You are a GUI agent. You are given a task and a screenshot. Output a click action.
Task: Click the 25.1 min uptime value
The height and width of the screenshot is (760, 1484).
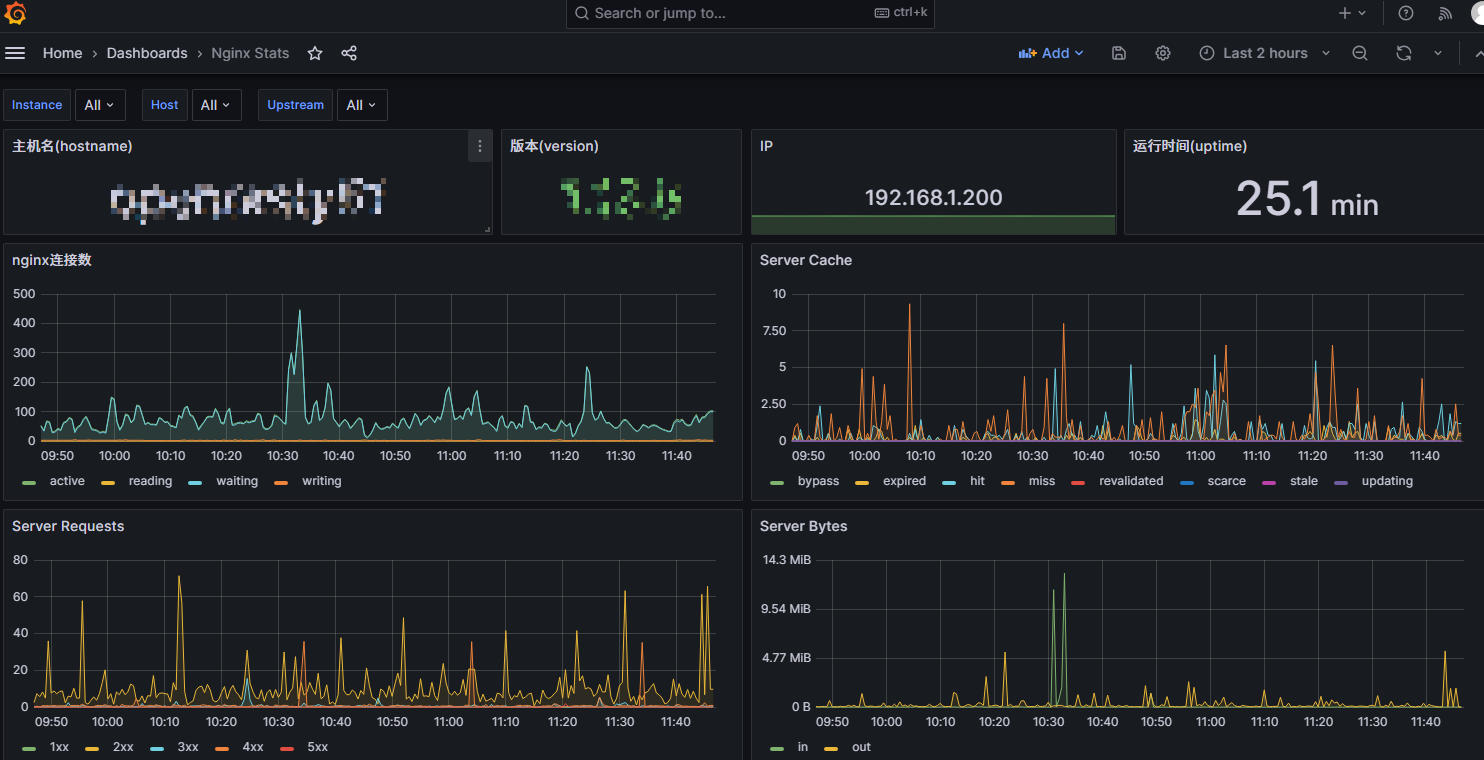click(1307, 199)
